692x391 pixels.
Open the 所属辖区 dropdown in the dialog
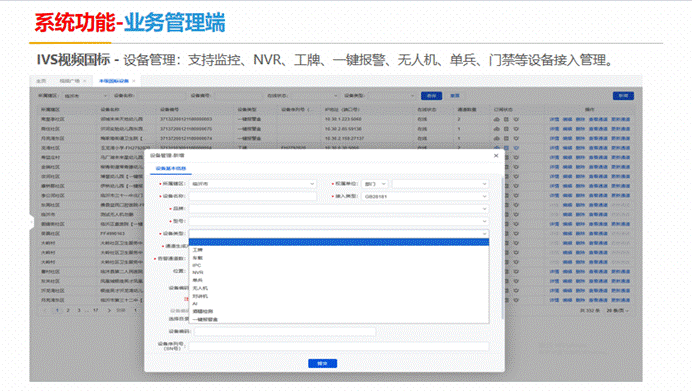pyautogui.click(x=252, y=184)
